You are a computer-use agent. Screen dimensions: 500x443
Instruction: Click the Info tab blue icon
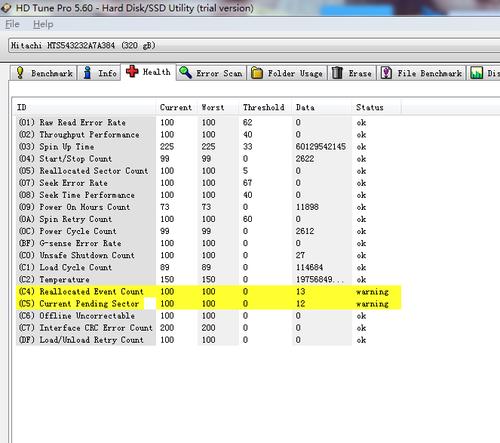pyautogui.click(x=87, y=73)
